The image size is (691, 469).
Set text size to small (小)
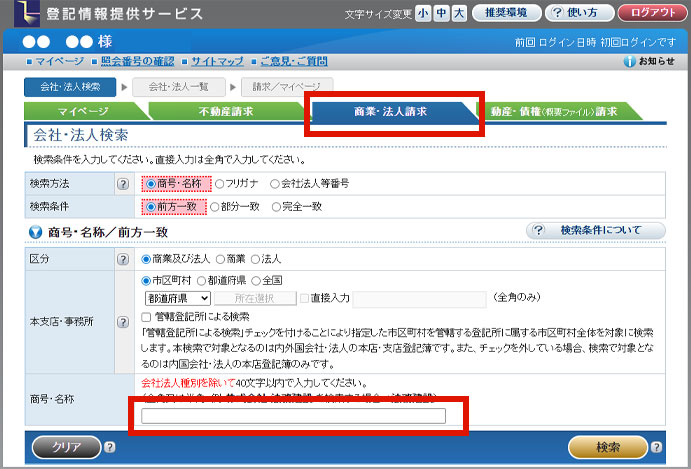(x=423, y=13)
